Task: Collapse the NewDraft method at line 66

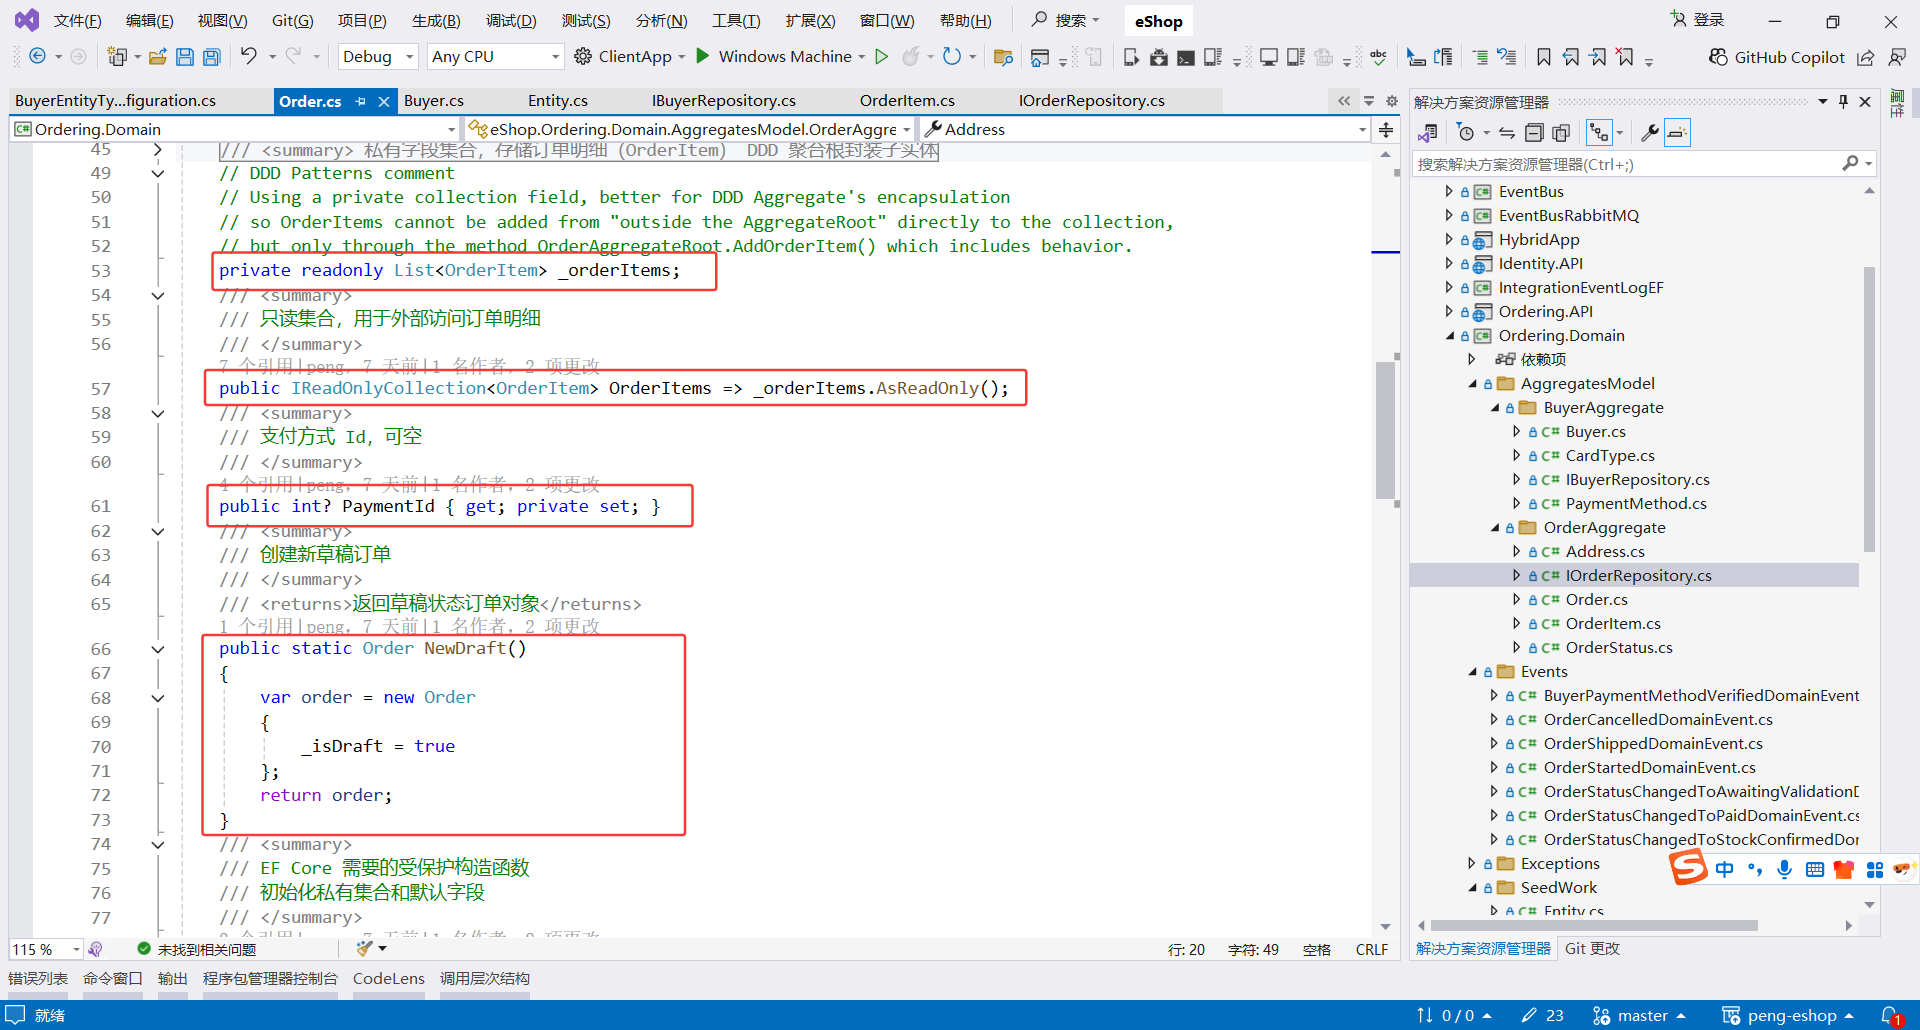Action: pyautogui.click(x=158, y=649)
